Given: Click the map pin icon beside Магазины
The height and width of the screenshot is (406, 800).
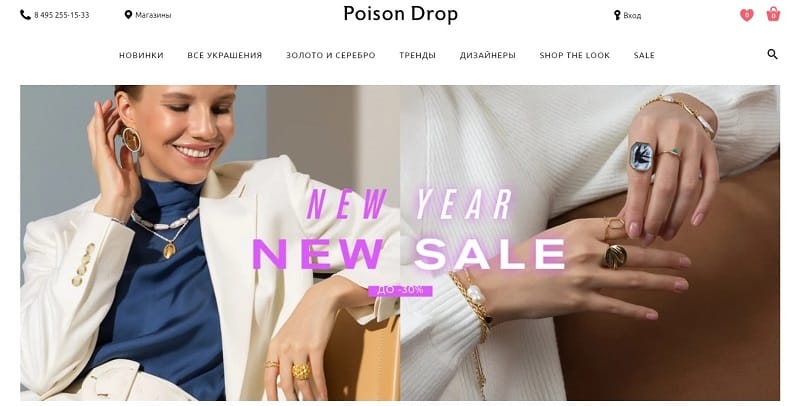Looking at the screenshot, I should (128, 15).
